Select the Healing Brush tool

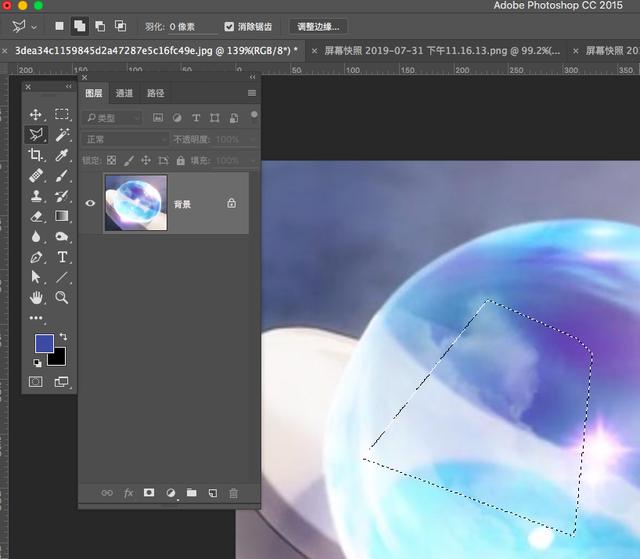pos(36,175)
